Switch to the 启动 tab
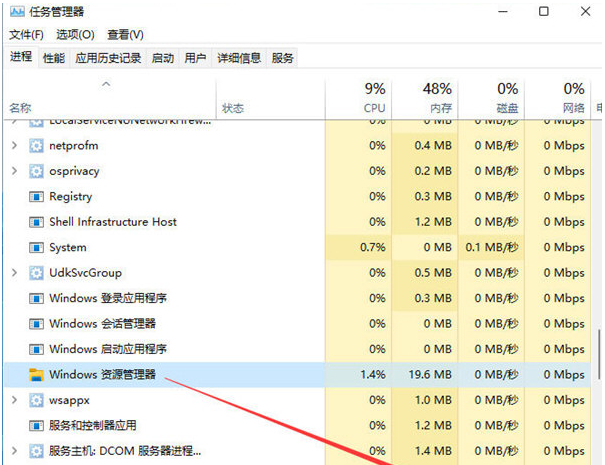605x465 pixels. (x=162, y=58)
